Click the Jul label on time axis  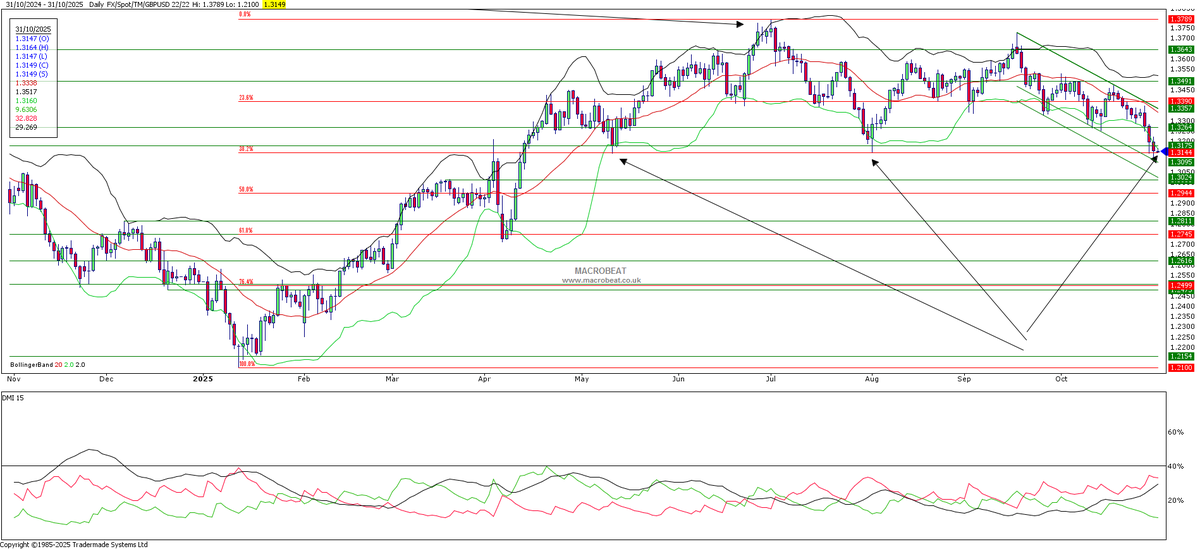pyautogui.click(x=771, y=380)
